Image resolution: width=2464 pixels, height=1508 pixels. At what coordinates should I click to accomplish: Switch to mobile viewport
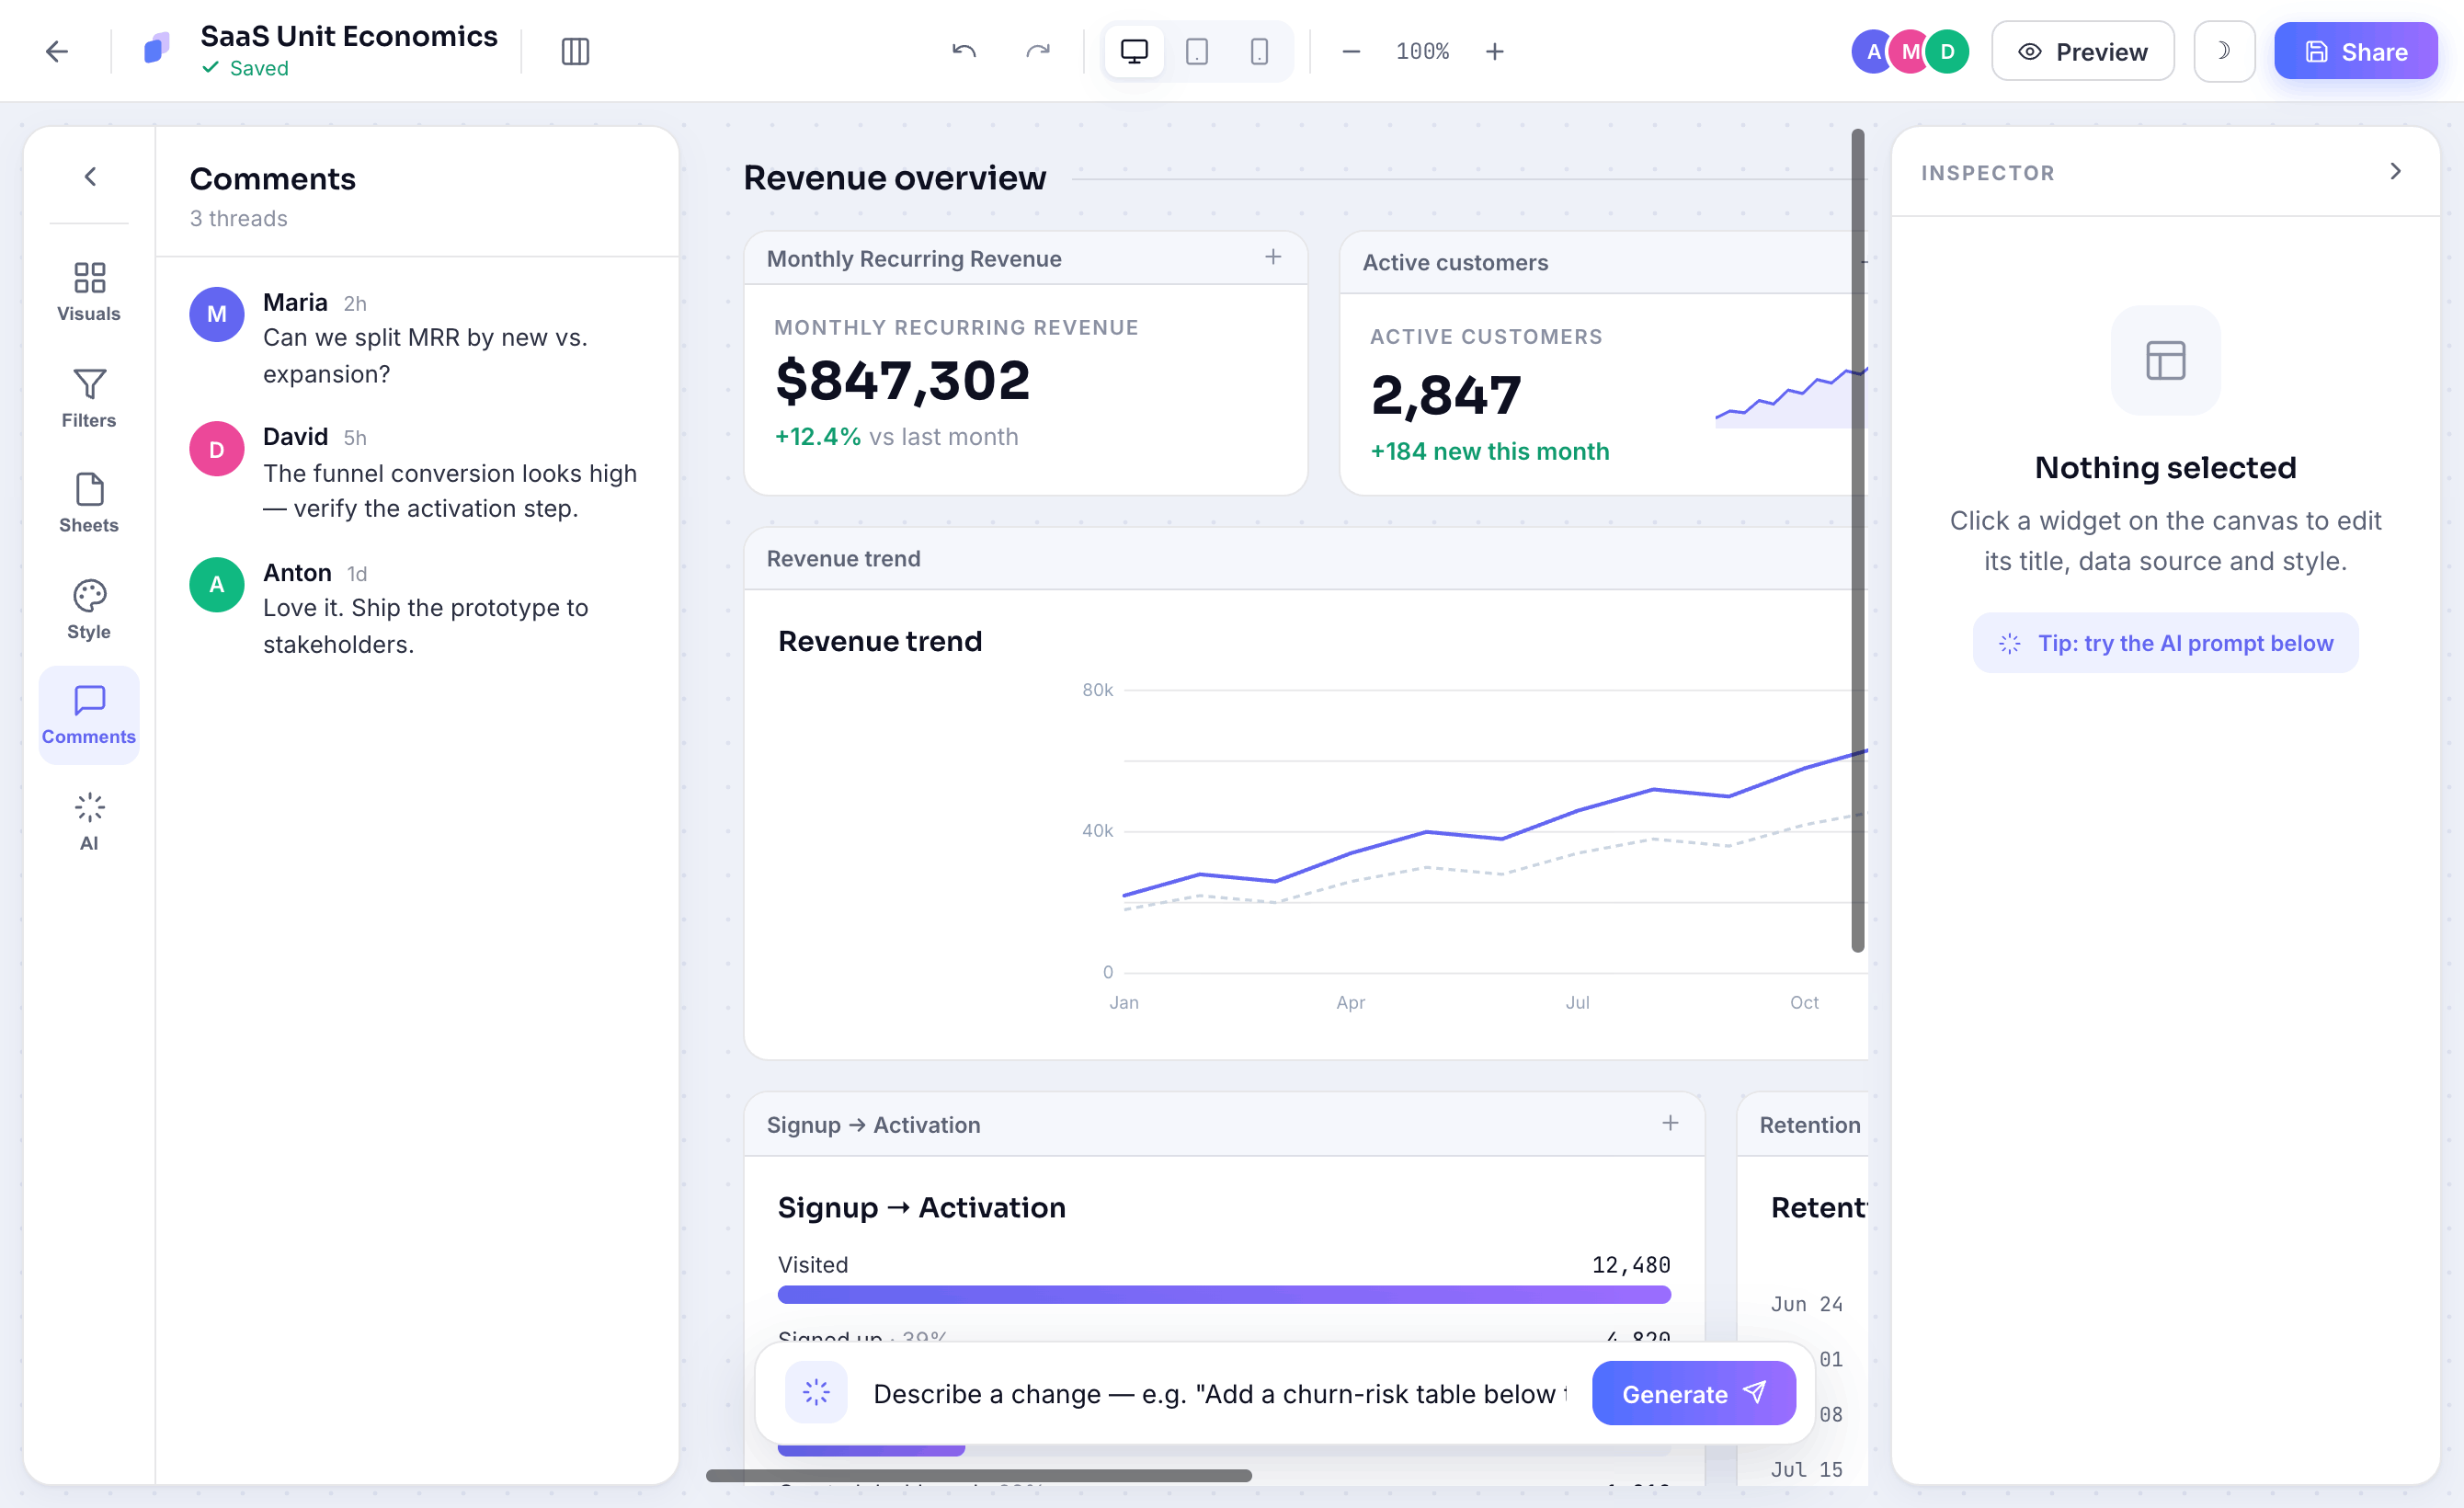click(x=1259, y=51)
